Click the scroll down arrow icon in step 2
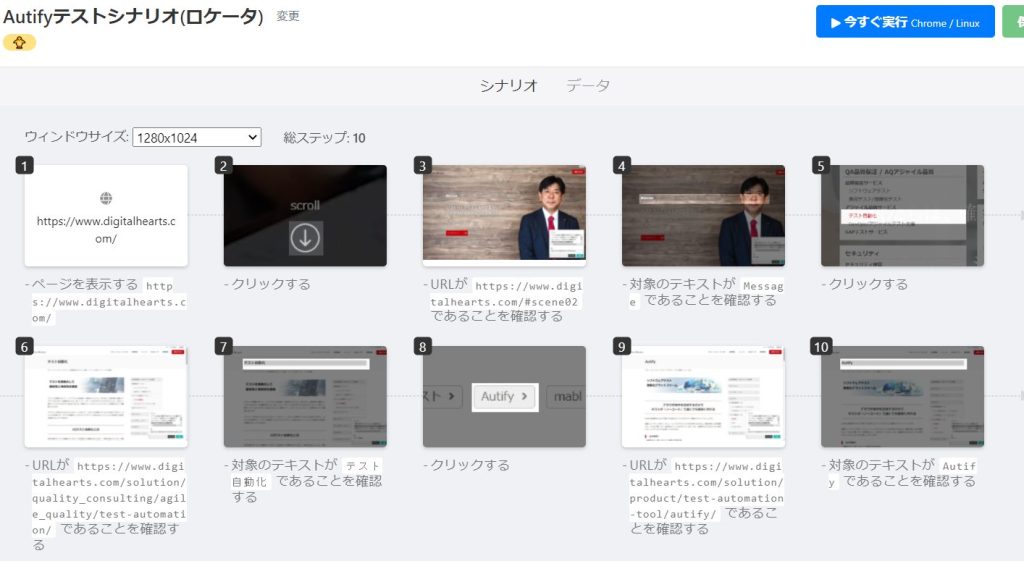 click(305, 238)
